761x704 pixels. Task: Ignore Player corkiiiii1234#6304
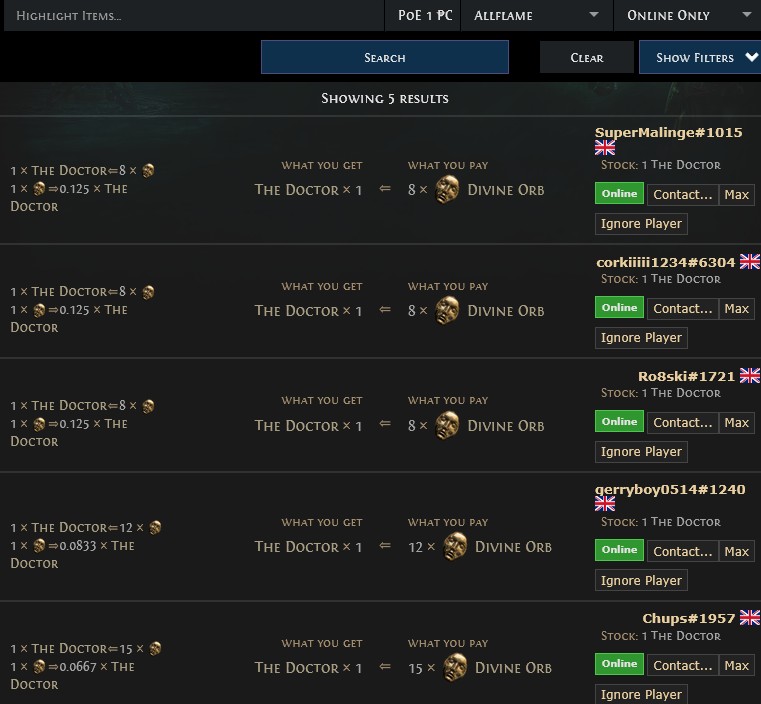click(x=641, y=338)
